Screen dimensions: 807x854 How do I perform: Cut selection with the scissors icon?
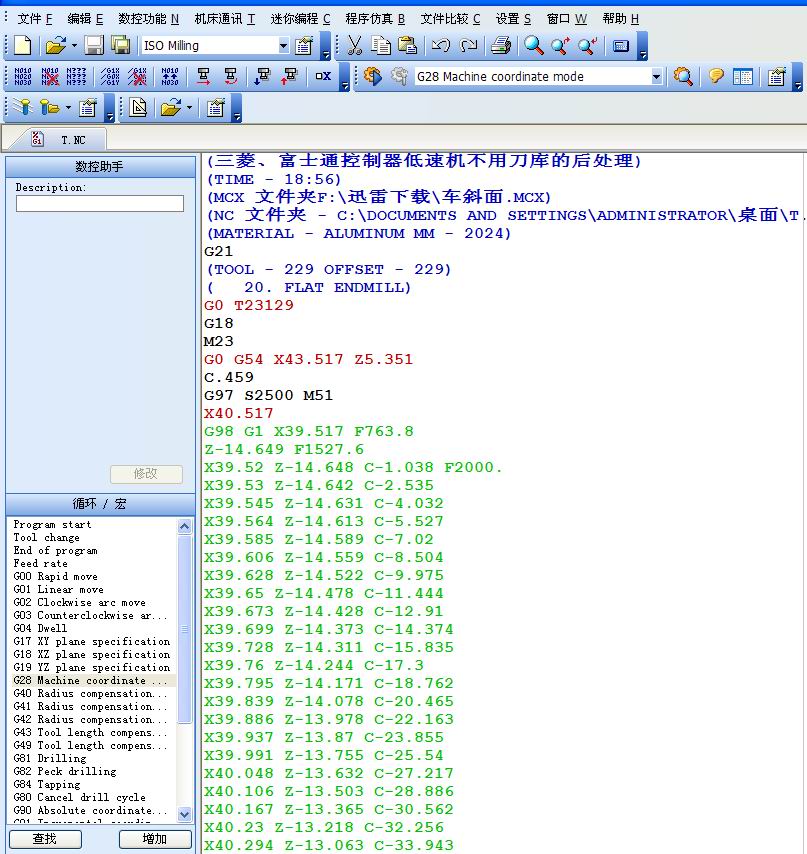[354, 46]
